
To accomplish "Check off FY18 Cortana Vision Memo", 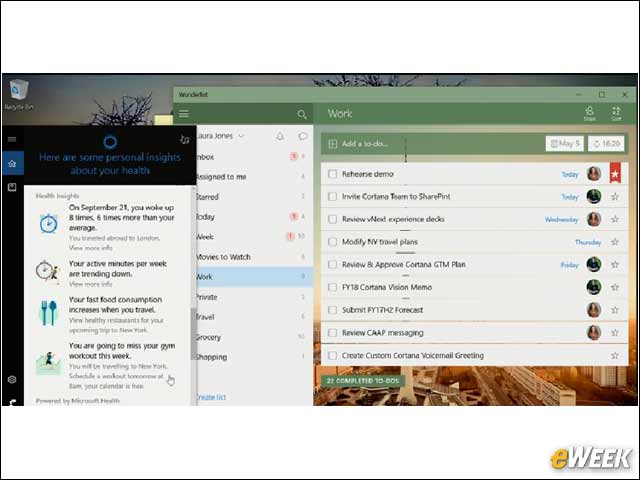I will 333,287.
